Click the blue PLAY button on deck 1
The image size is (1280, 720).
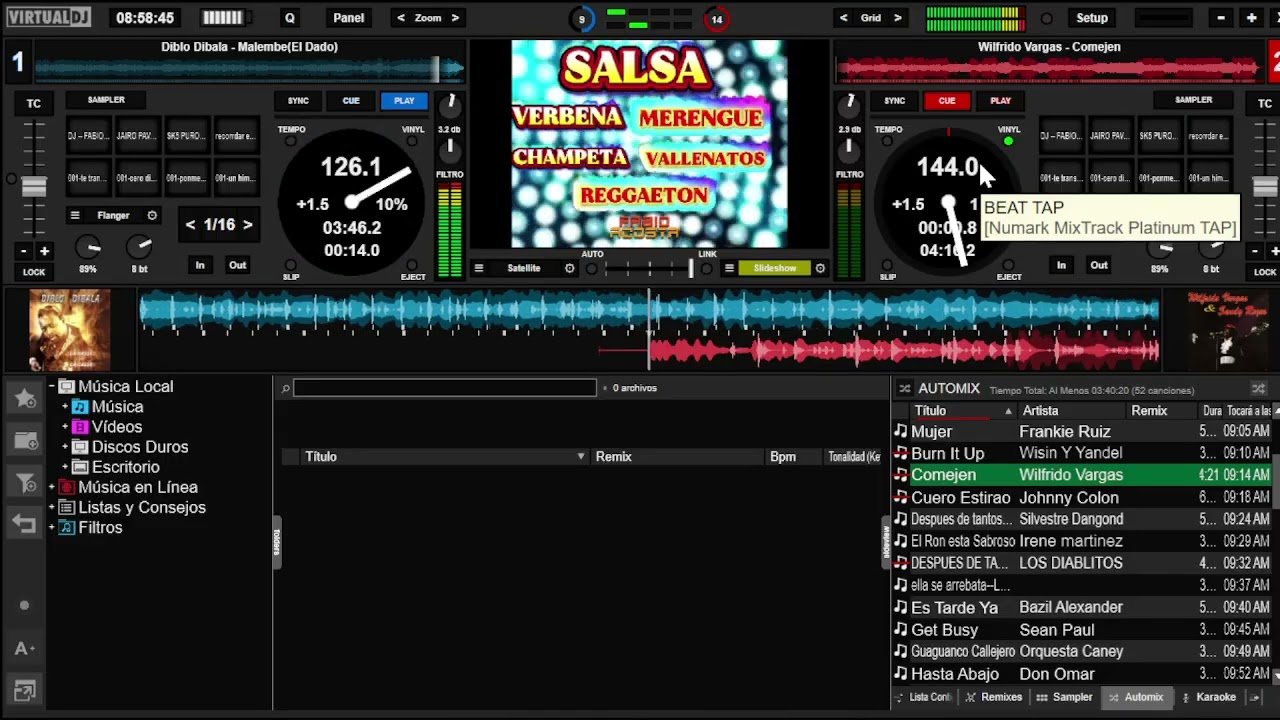click(x=404, y=100)
